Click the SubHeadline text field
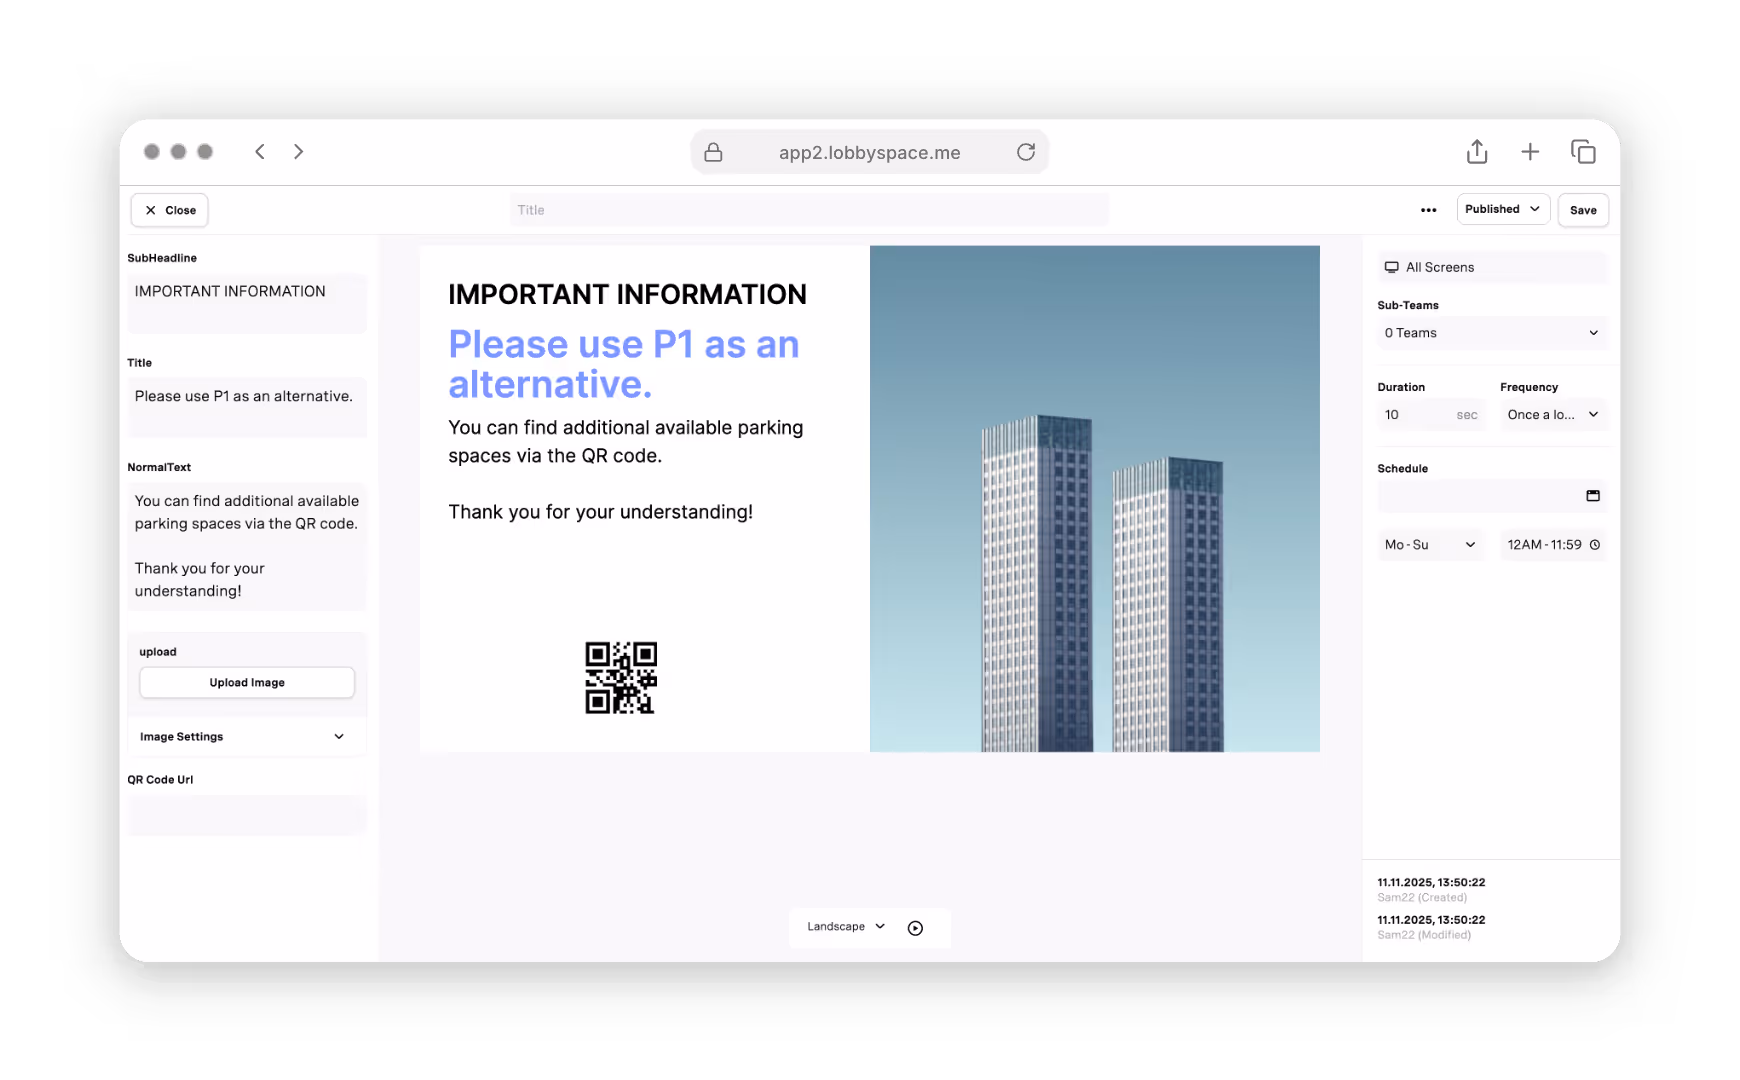The image size is (1740, 1080). tap(247, 303)
